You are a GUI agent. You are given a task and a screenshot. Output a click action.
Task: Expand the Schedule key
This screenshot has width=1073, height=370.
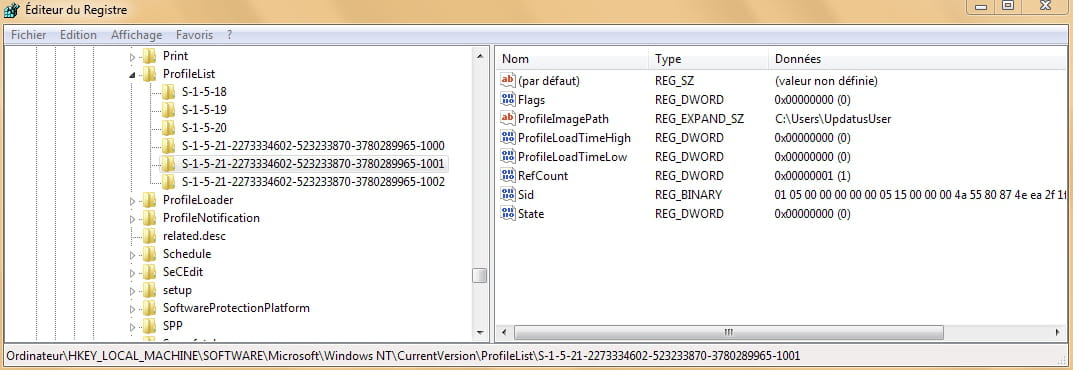click(x=133, y=254)
